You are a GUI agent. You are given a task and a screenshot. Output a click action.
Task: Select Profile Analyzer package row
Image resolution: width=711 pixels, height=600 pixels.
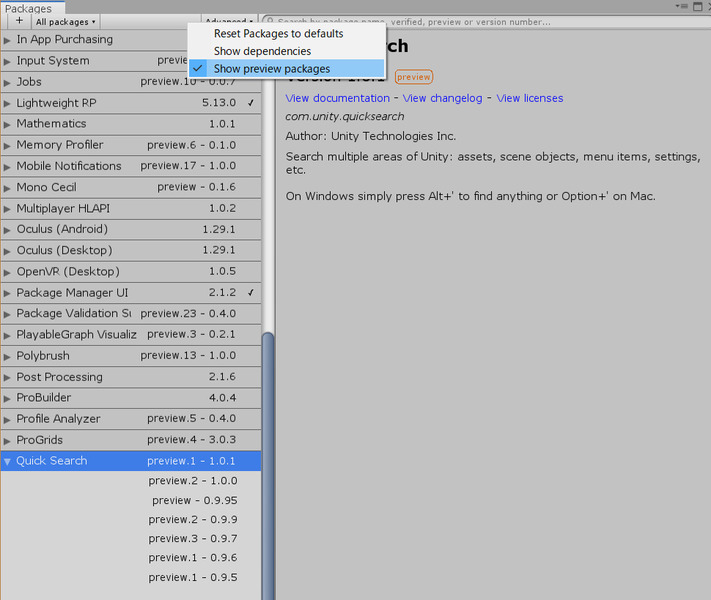[x=131, y=419]
